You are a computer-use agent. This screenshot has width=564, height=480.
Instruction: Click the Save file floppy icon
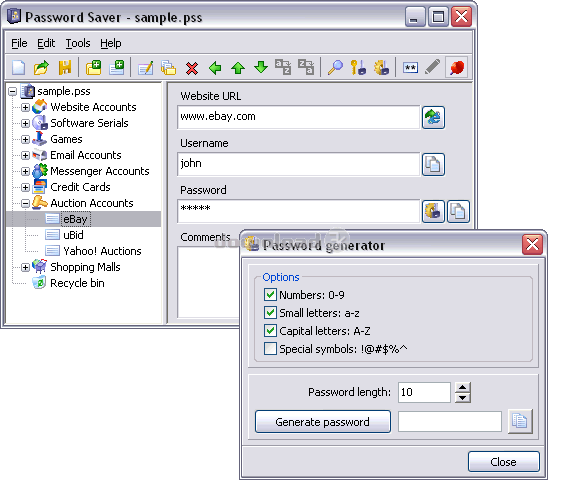[x=65, y=67]
